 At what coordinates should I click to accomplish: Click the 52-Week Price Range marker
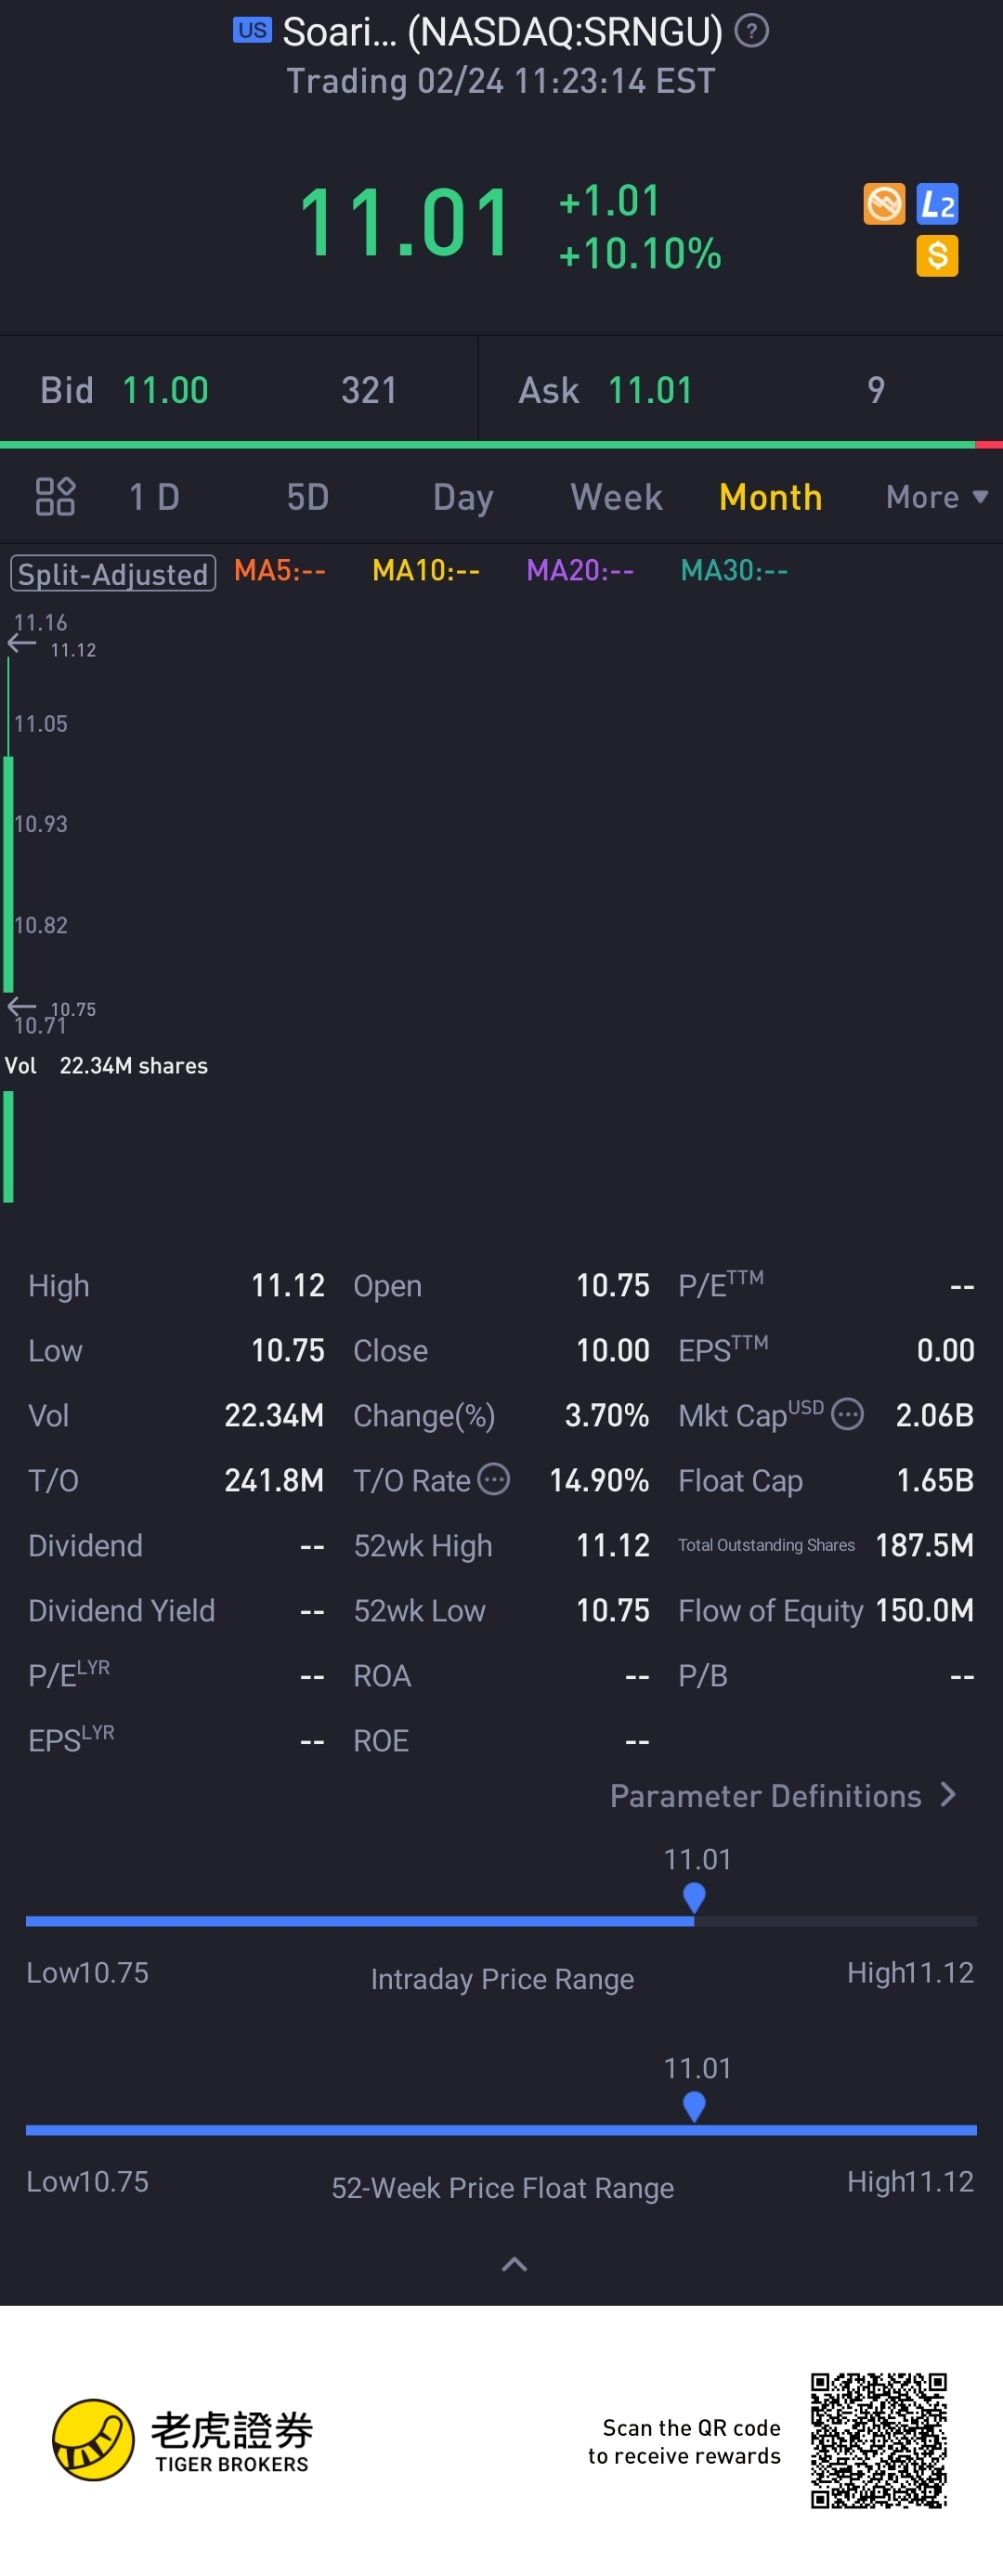point(694,2106)
